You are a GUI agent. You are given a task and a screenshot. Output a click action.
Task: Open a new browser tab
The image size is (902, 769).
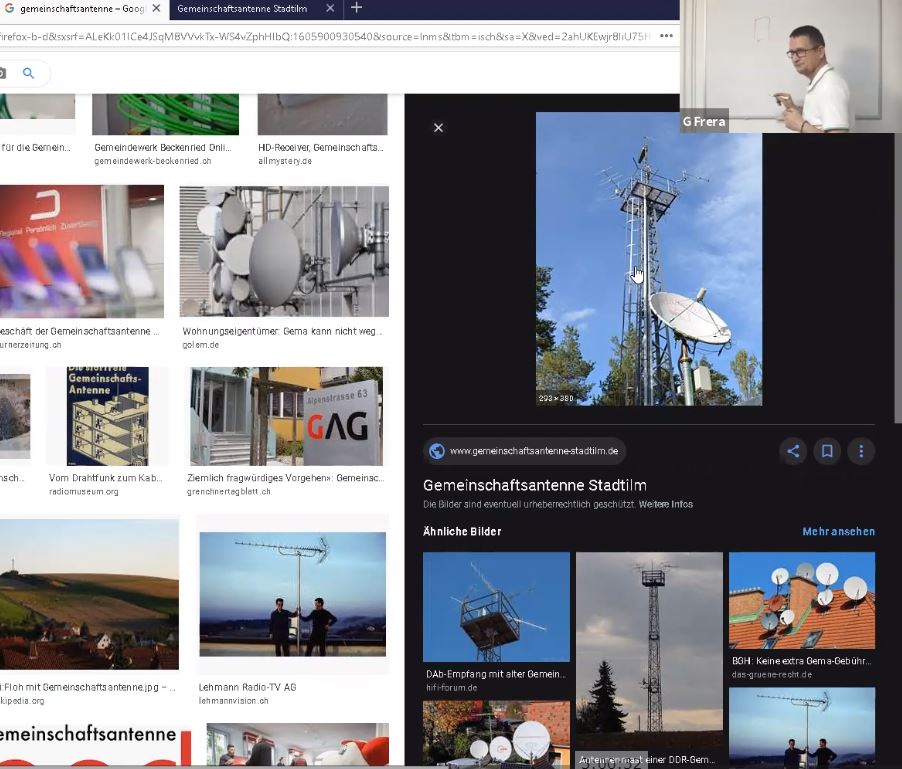point(357,8)
